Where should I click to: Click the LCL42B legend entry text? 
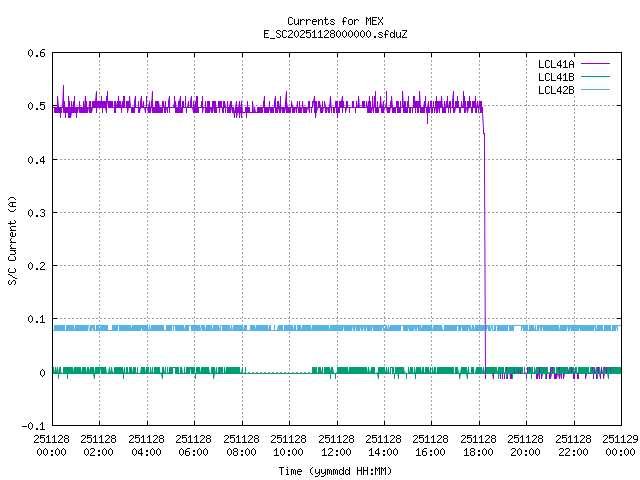(x=555, y=89)
